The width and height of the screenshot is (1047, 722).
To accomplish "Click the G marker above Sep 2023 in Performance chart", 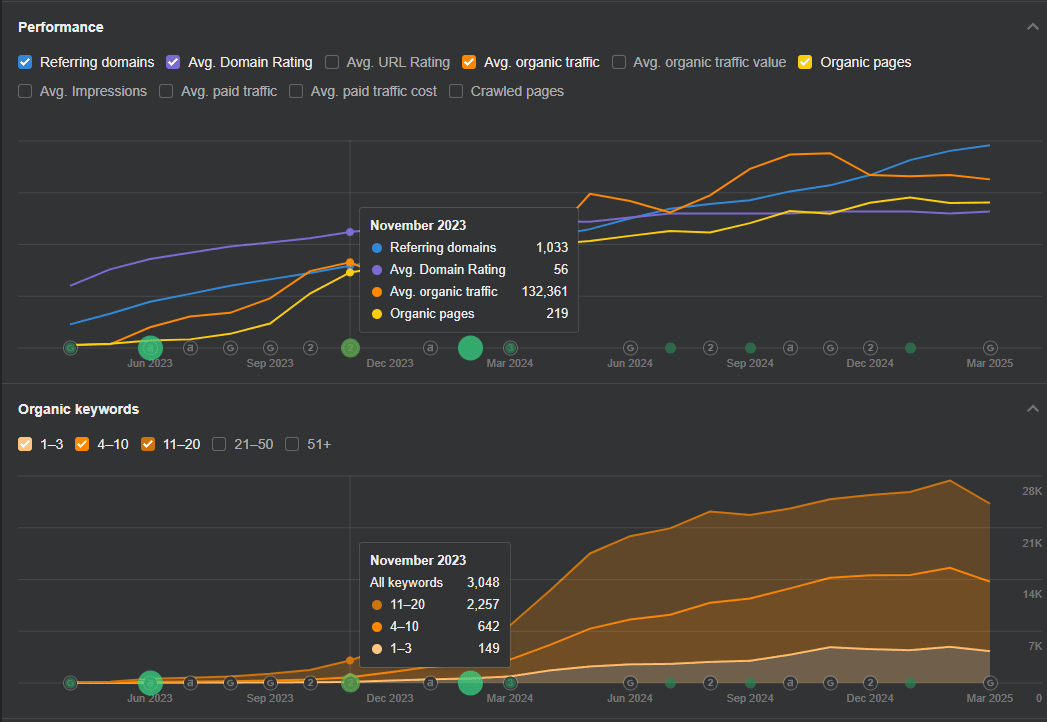I will [270, 348].
